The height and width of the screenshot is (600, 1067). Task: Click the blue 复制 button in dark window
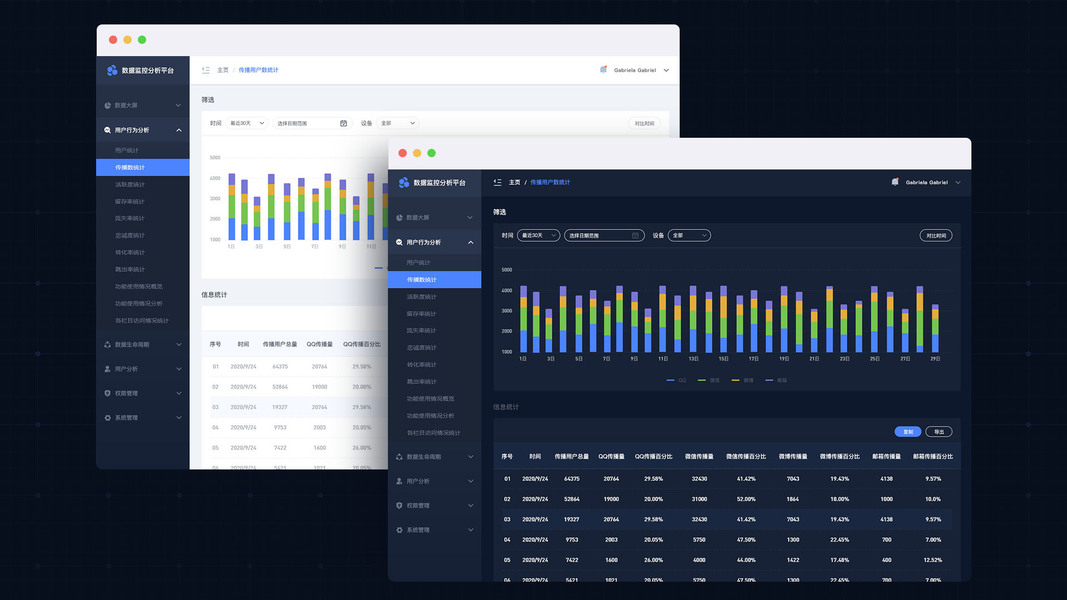pos(908,432)
